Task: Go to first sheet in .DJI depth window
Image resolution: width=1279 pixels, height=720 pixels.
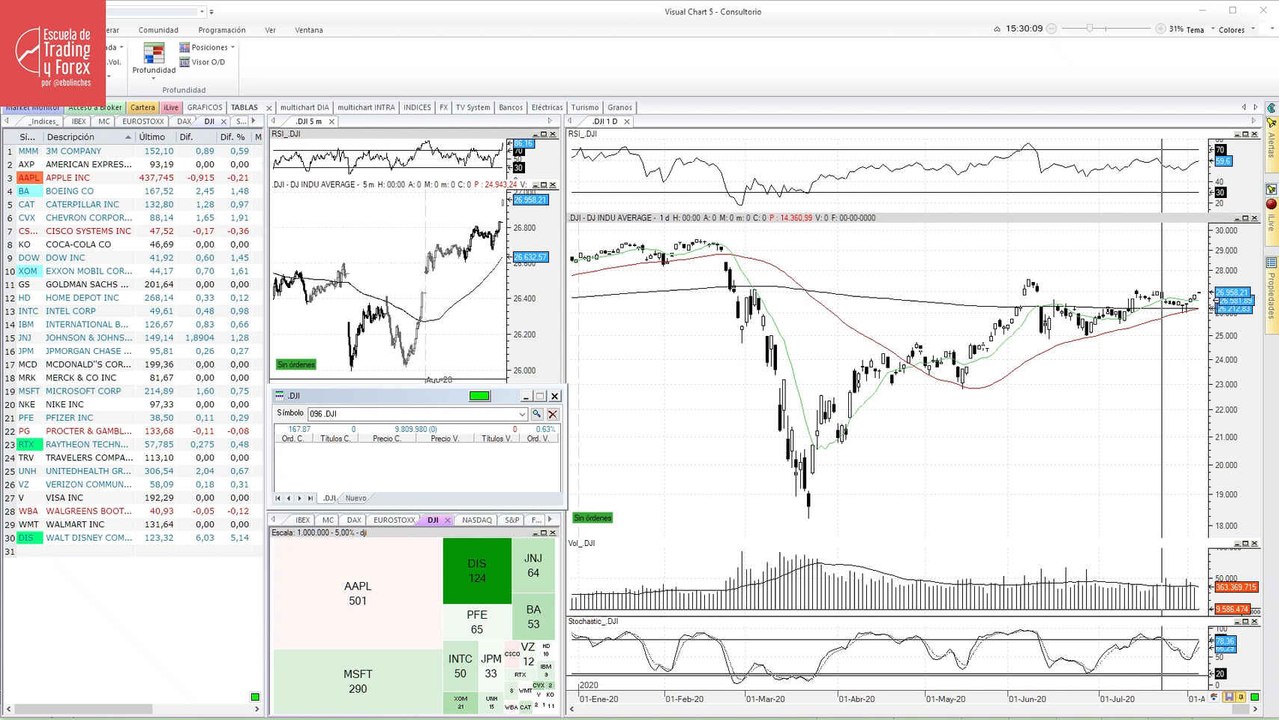Action: pos(279,497)
